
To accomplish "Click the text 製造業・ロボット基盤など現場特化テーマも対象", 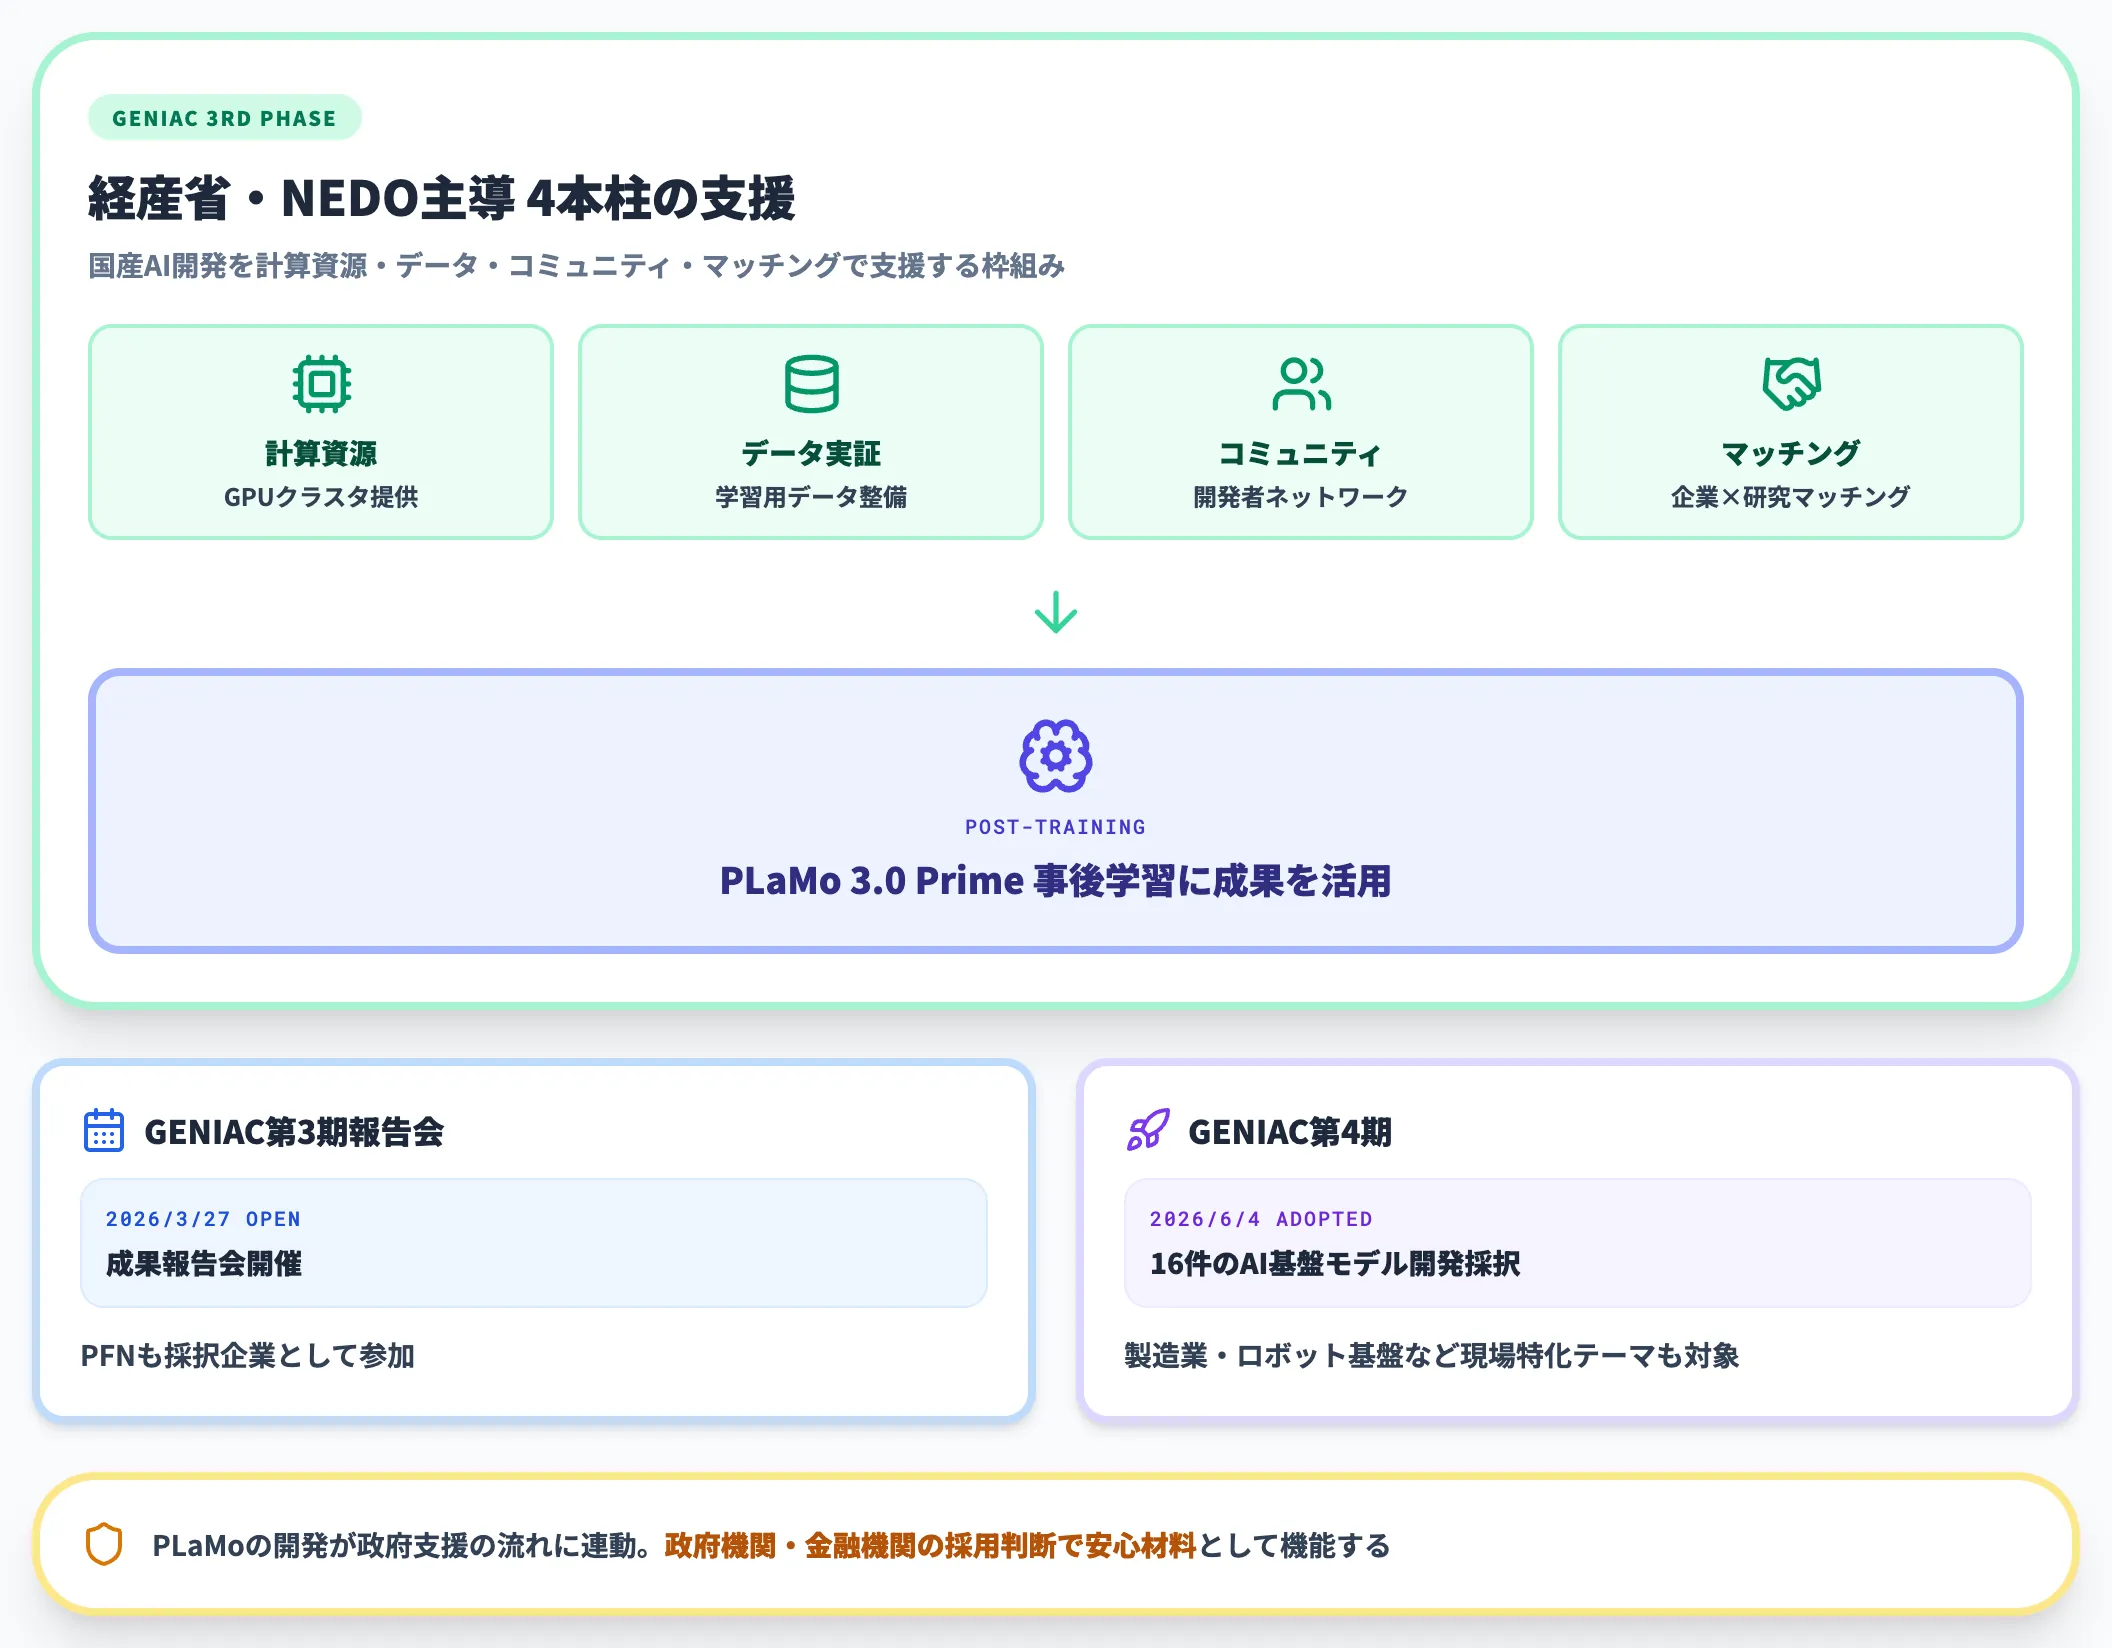I will point(1432,1356).
